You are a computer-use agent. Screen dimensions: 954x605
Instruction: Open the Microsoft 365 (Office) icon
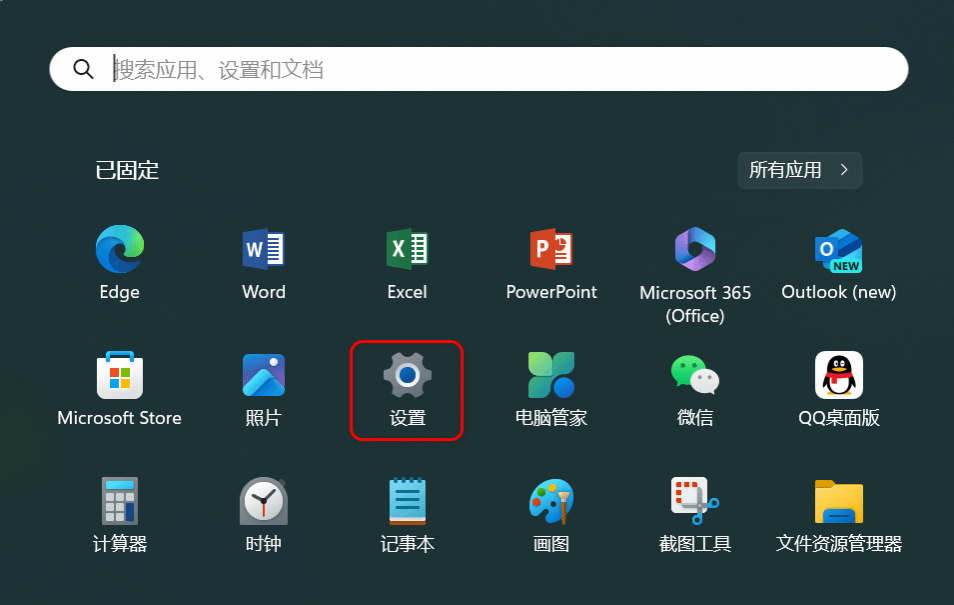coord(695,249)
